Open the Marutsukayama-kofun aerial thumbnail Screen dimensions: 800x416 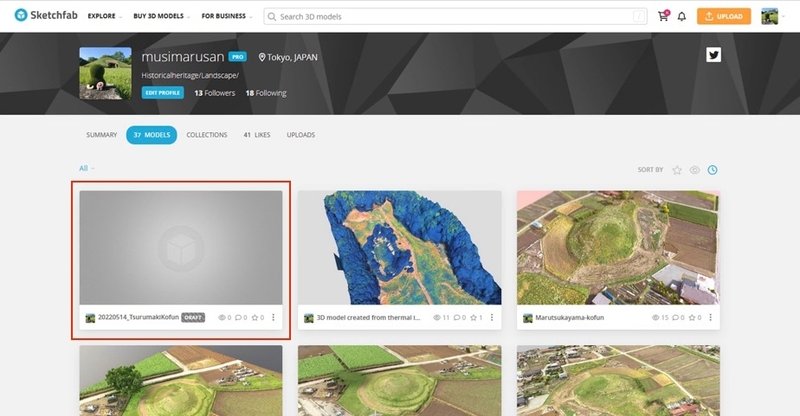click(618, 248)
